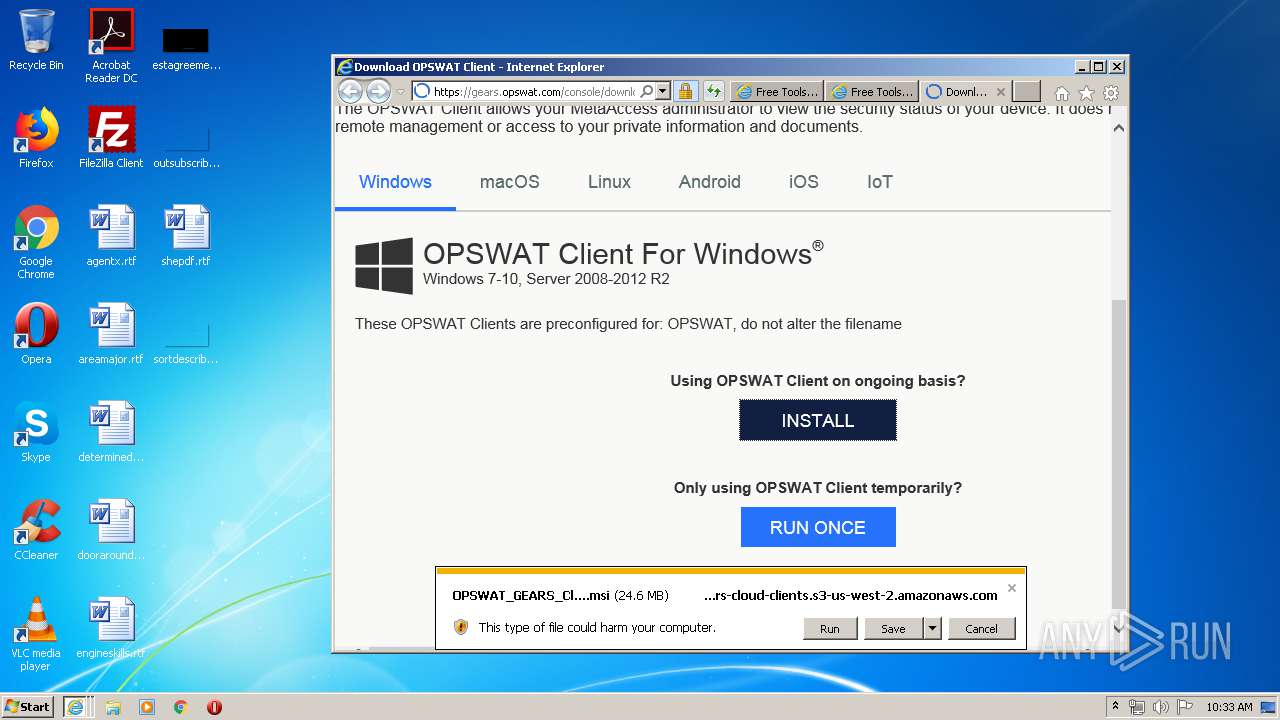Open Google Chrome desktop shortcut
The width and height of the screenshot is (1280, 720).
(x=36, y=242)
